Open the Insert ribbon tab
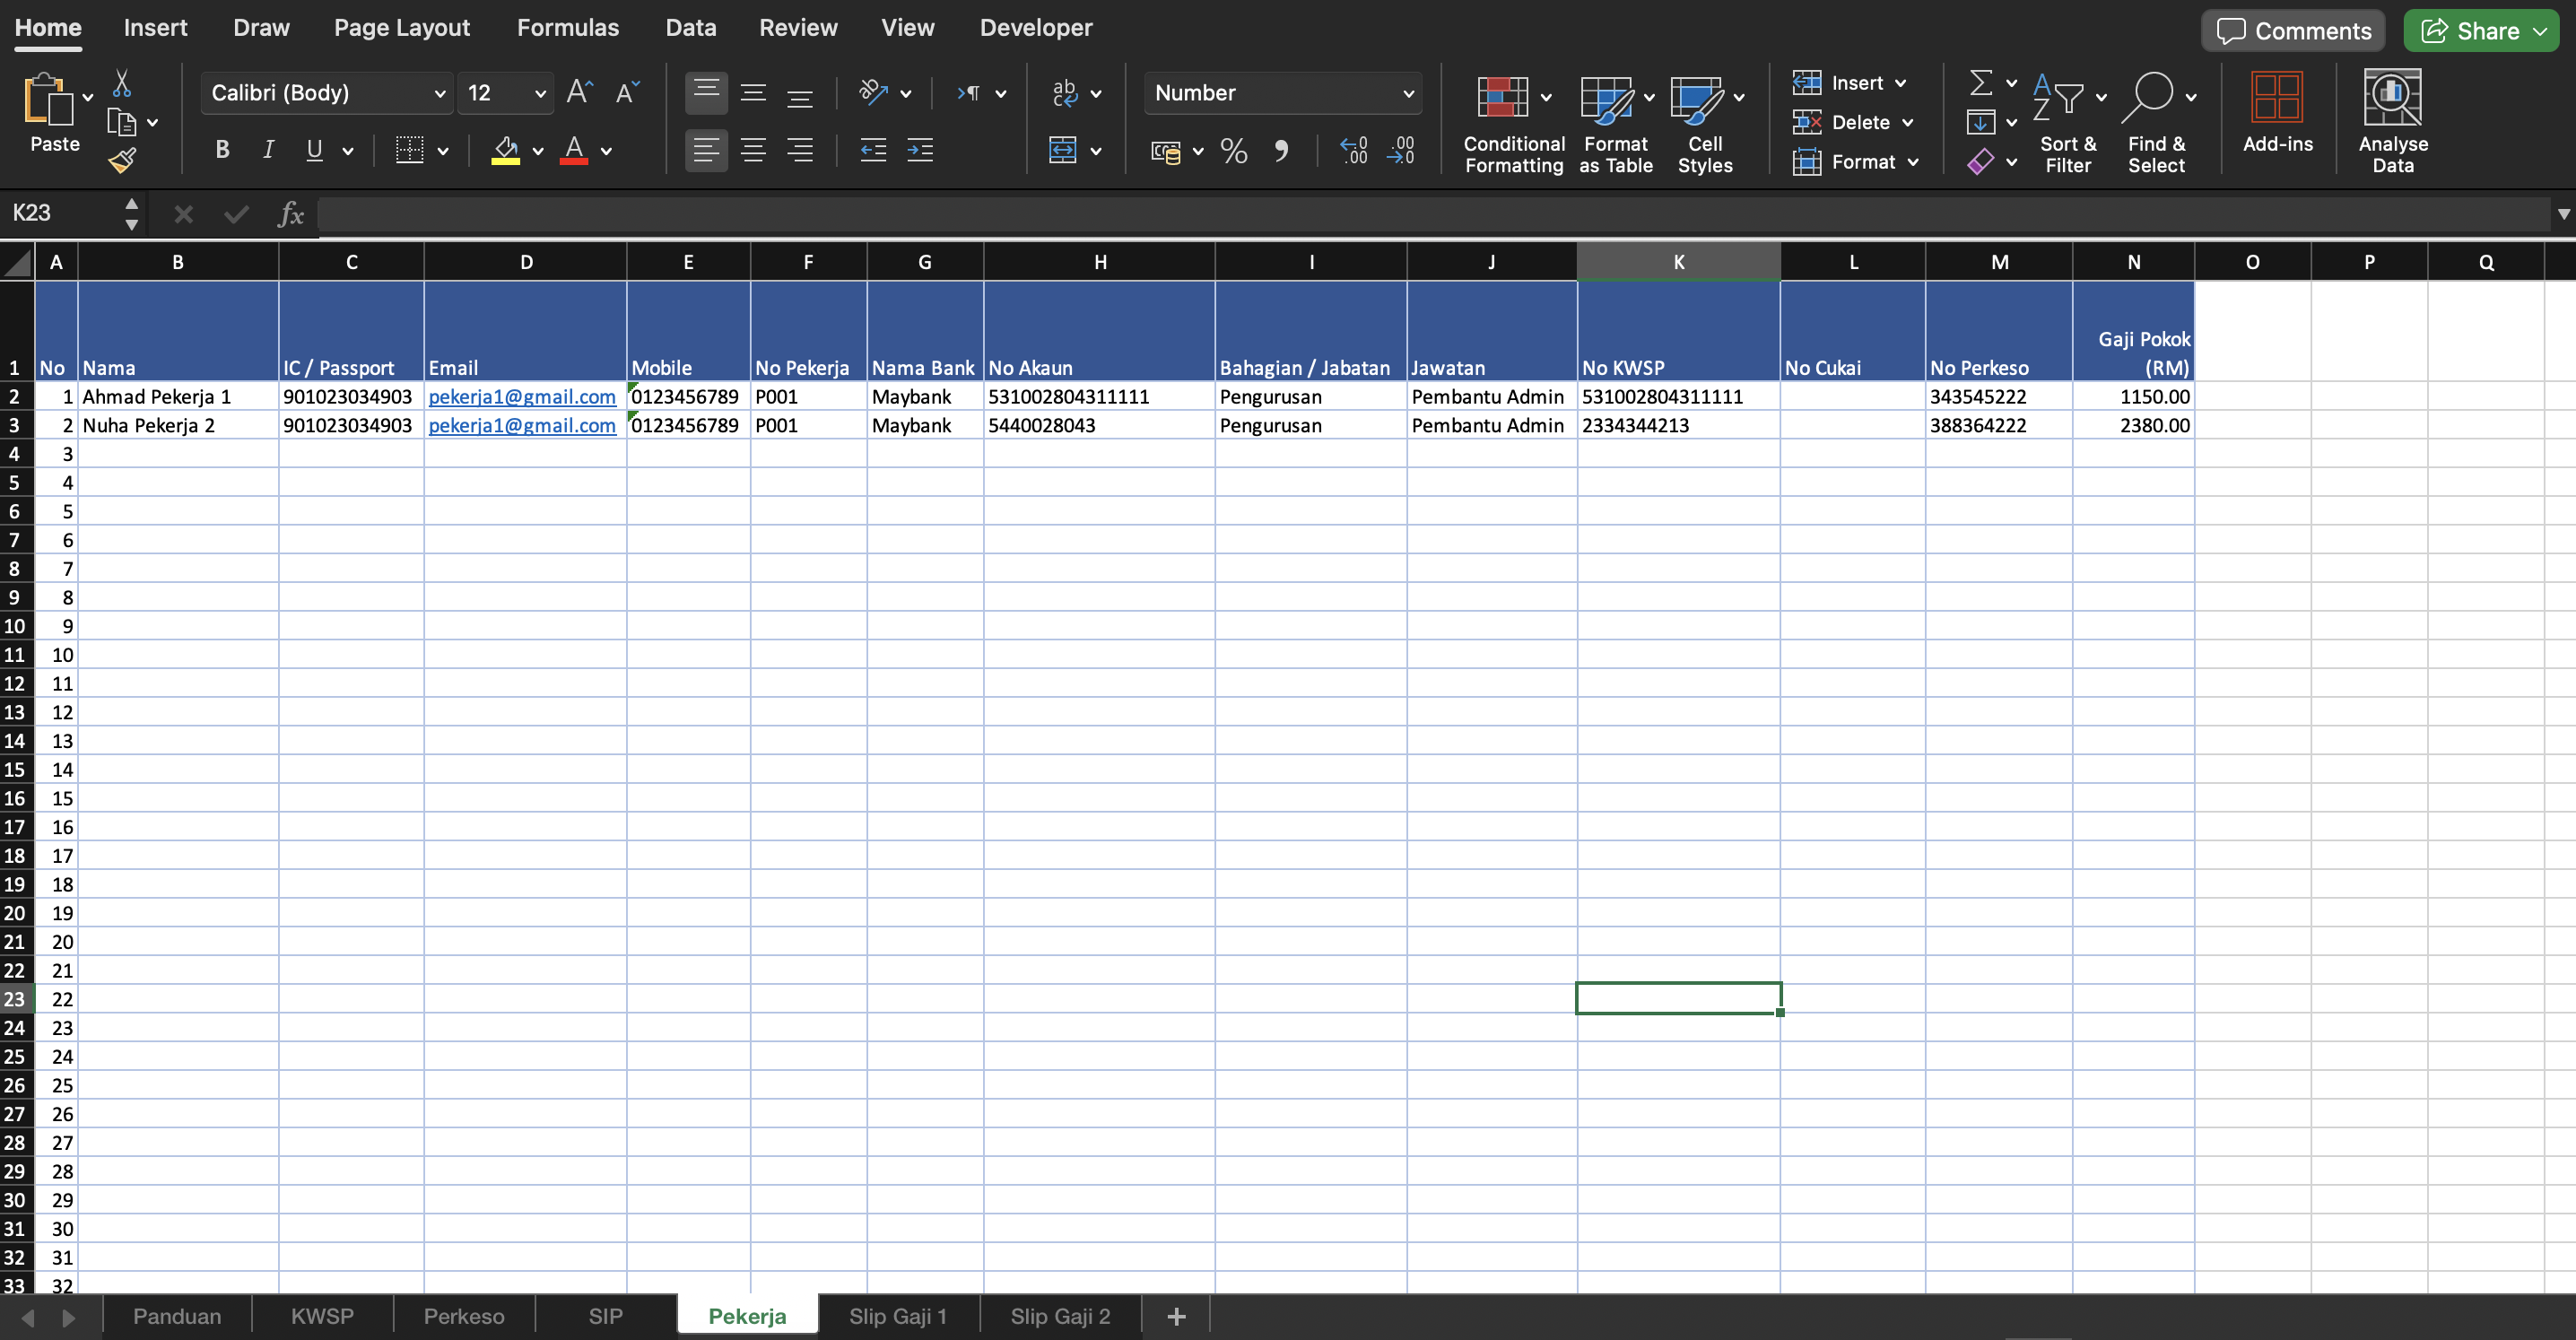The image size is (2576, 1340). point(155,28)
